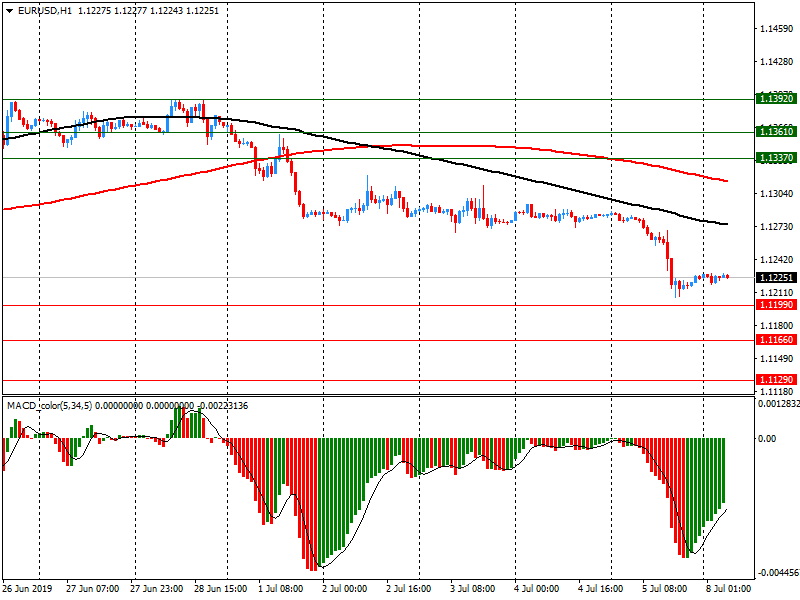Image resolution: width=800 pixels, height=600 pixels.
Task: Click the 27 Jun 23:00 time label
Action: pyautogui.click(x=156, y=589)
